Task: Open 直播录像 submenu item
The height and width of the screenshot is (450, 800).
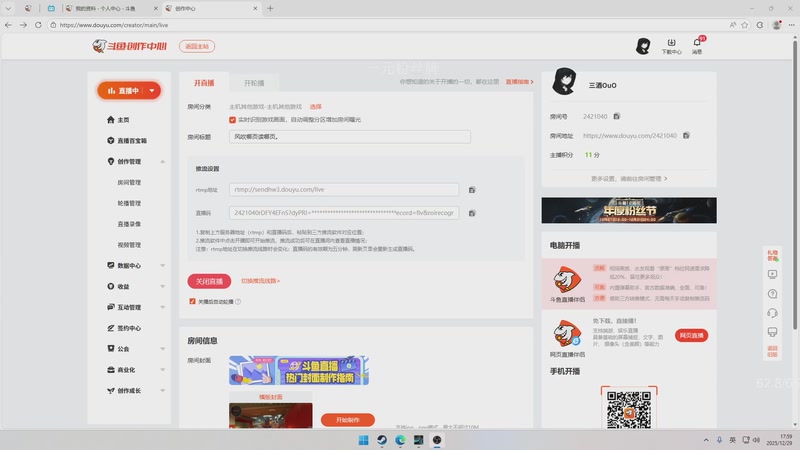Action: point(129,224)
